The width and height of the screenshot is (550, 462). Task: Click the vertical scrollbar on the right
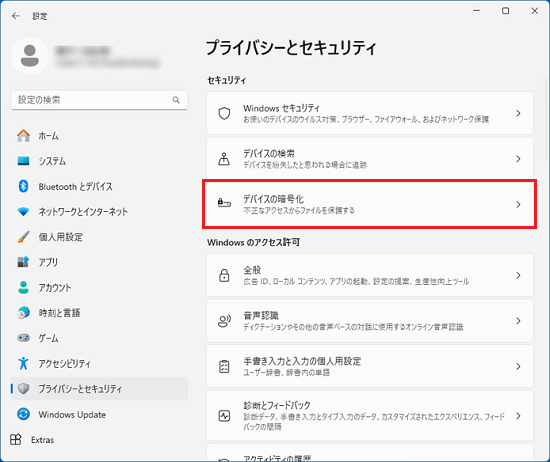pos(546,119)
